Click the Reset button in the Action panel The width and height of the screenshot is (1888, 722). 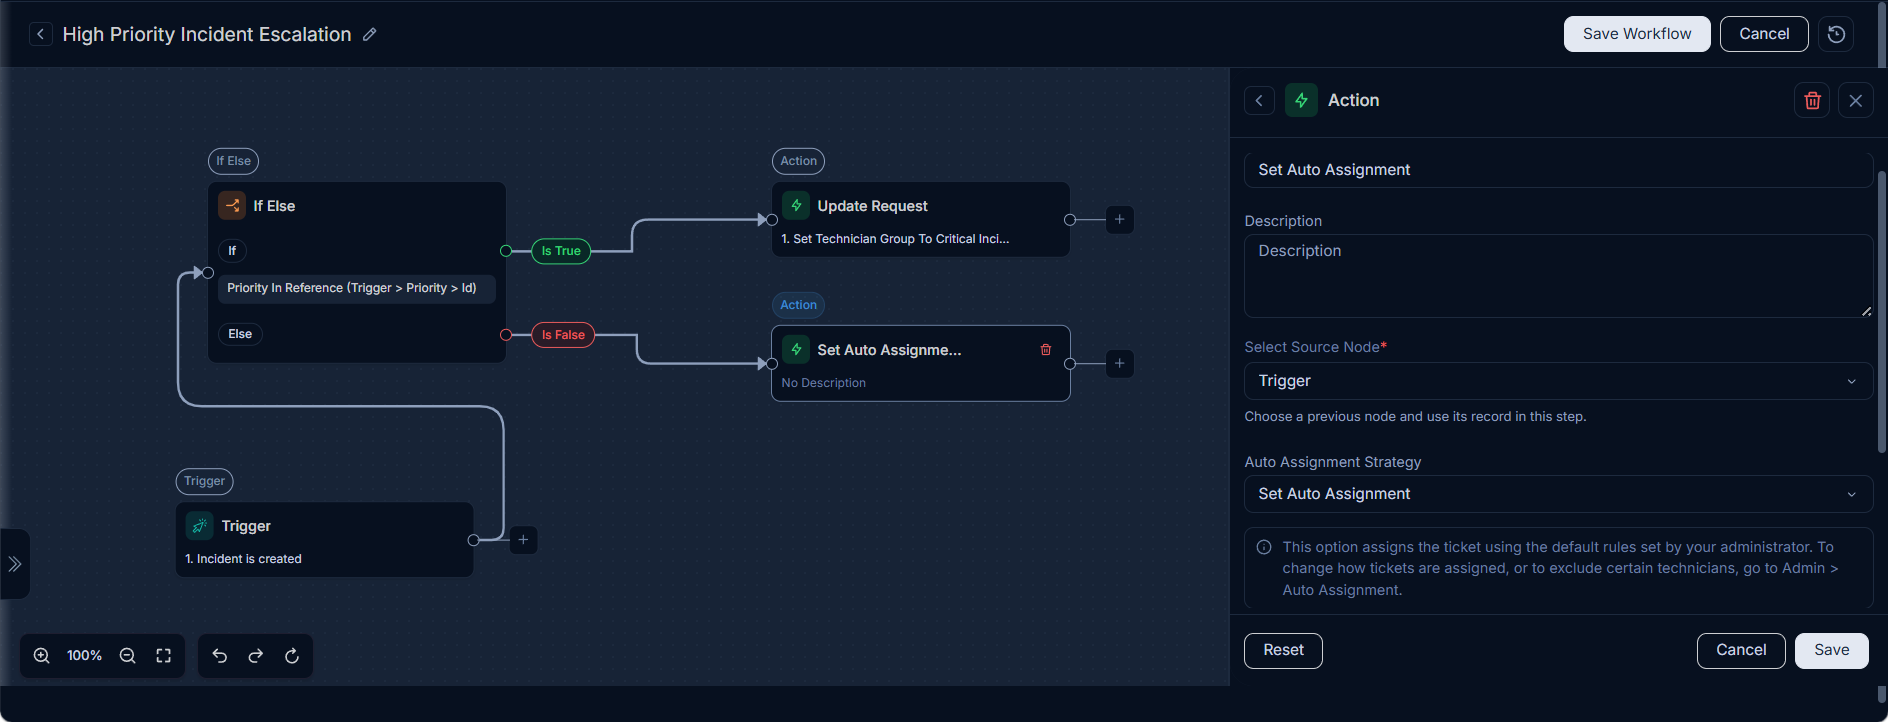(1283, 650)
